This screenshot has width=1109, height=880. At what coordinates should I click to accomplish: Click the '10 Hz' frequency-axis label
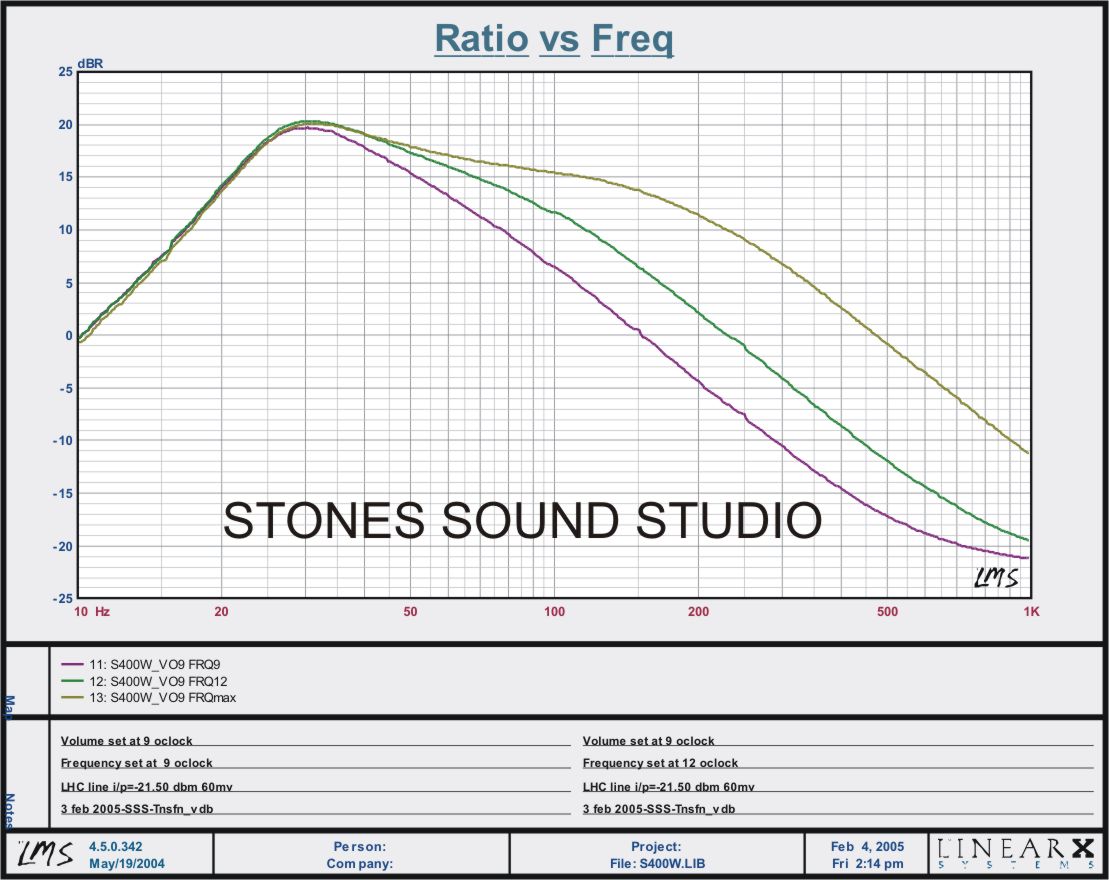(92, 611)
